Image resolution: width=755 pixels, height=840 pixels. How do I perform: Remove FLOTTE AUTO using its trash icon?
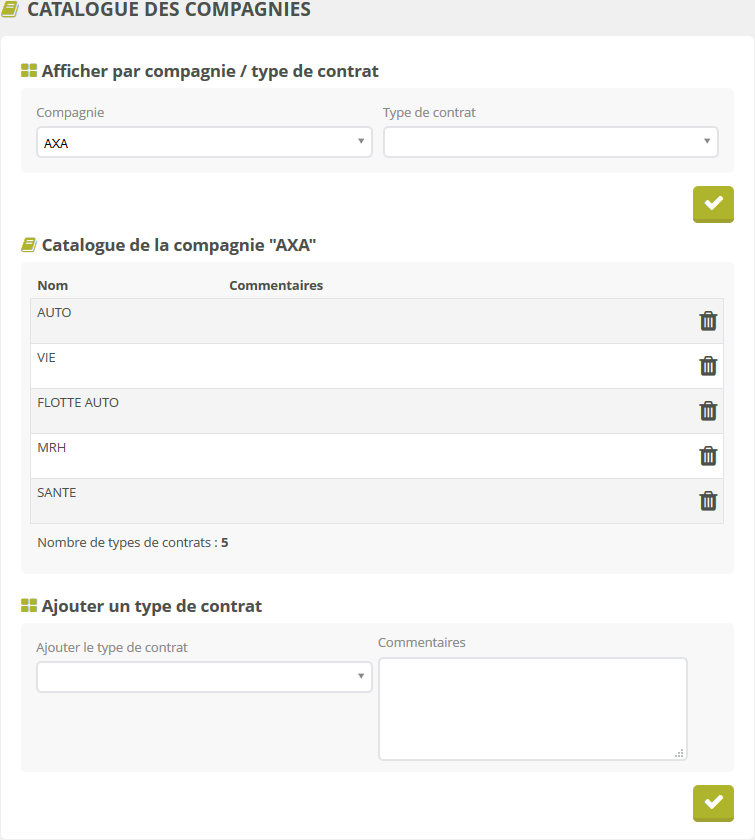pos(708,411)
